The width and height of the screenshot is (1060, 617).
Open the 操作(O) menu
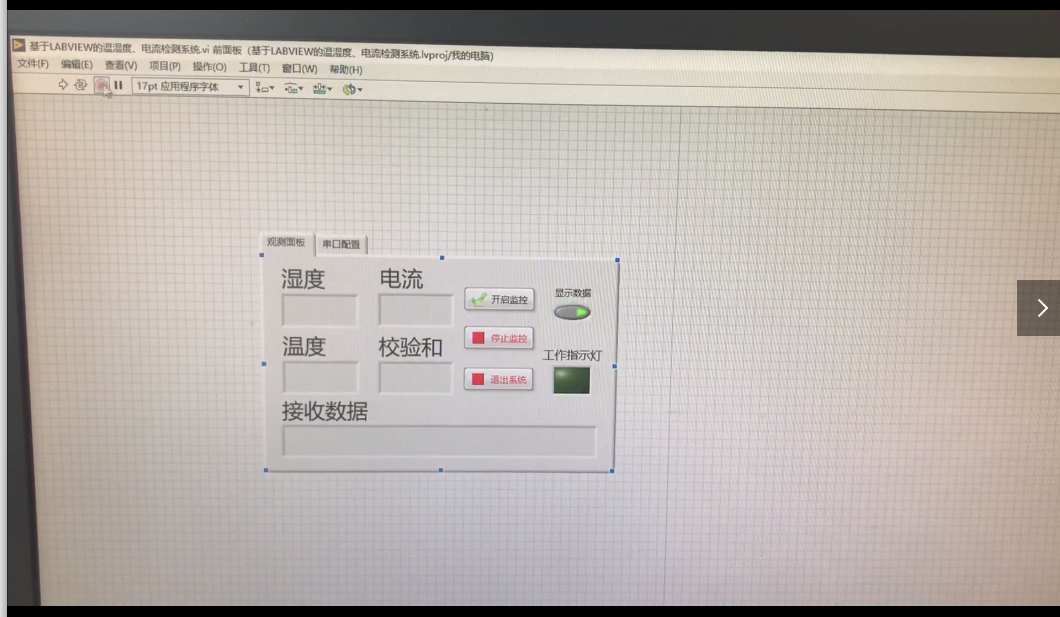point(210,66)
